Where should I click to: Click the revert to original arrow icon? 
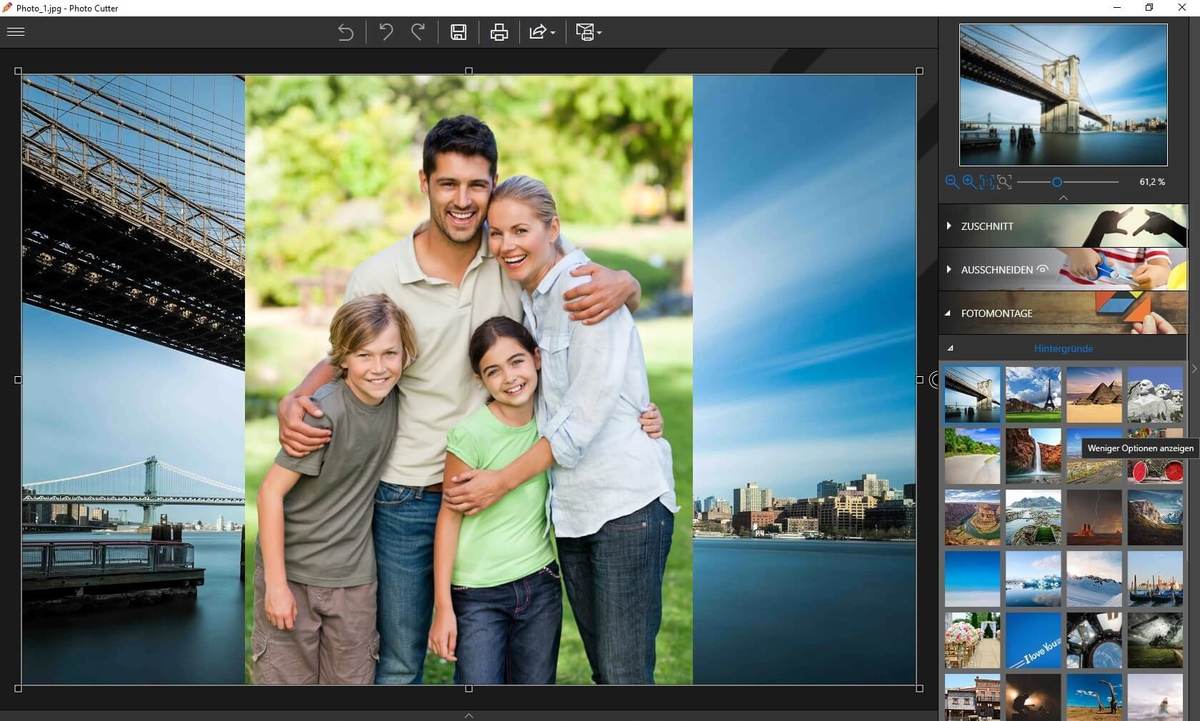(x=346, y=32)
